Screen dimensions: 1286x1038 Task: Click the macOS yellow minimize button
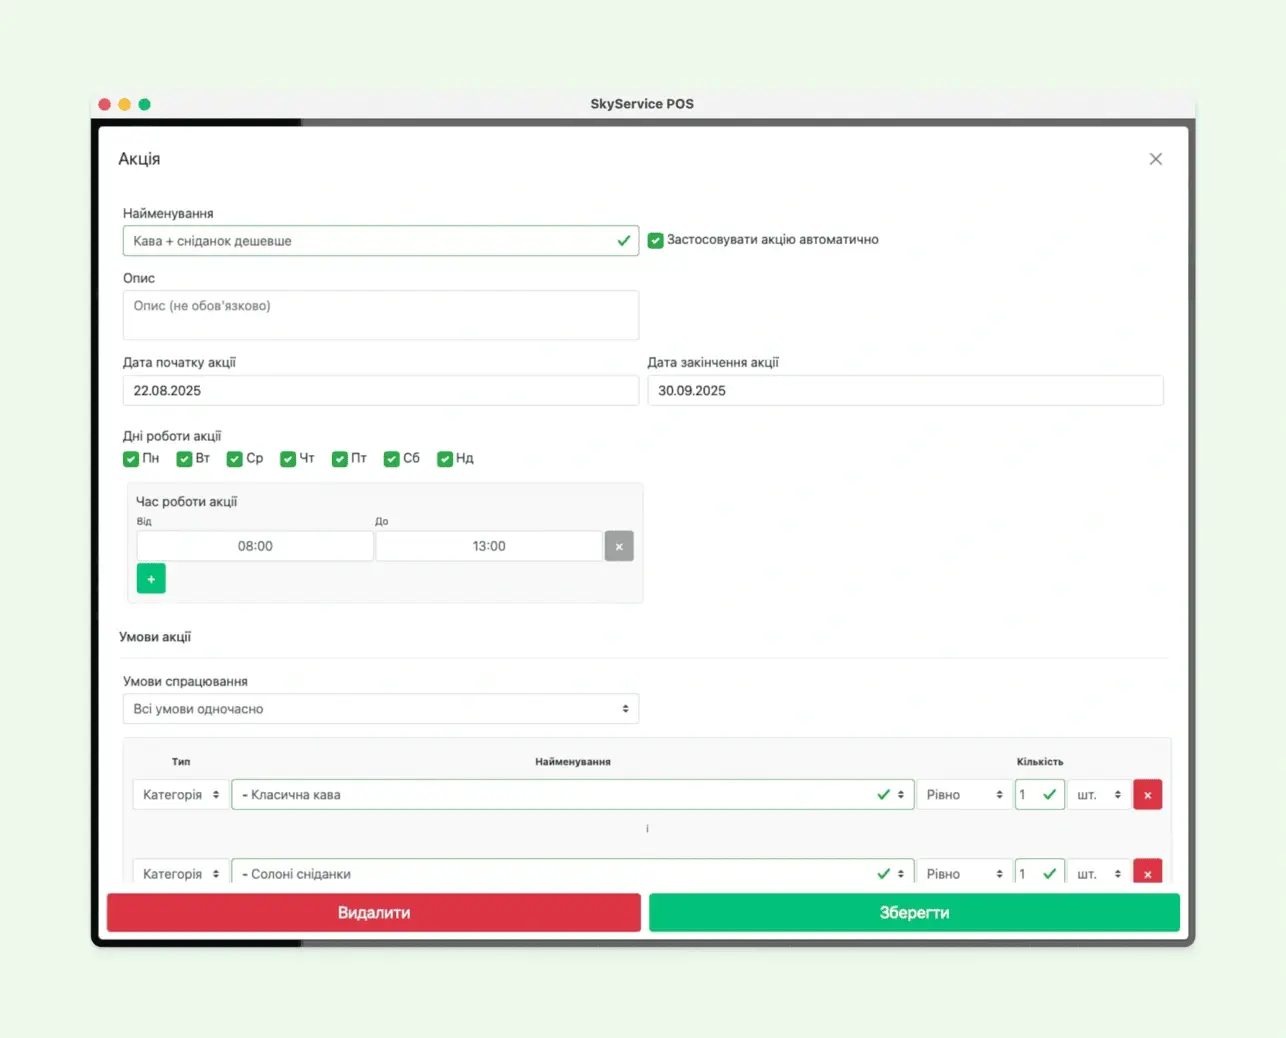pos(125,104)
